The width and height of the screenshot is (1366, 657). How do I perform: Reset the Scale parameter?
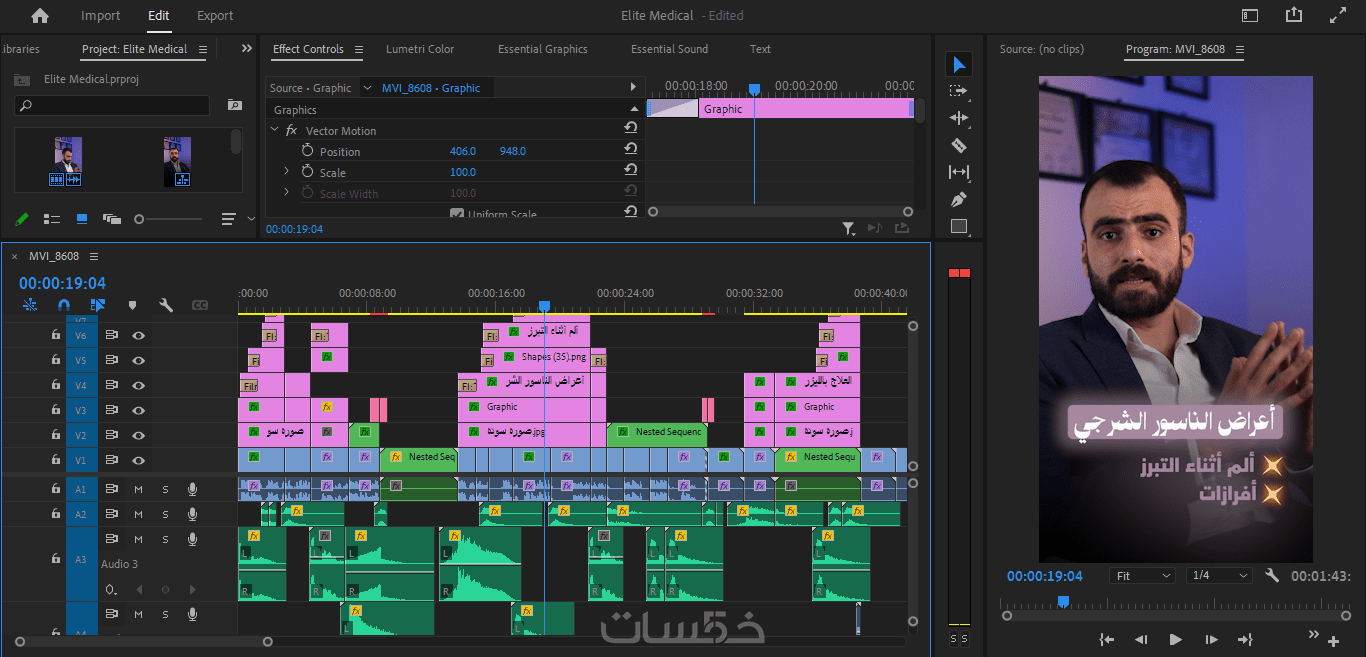pos(630,169)
